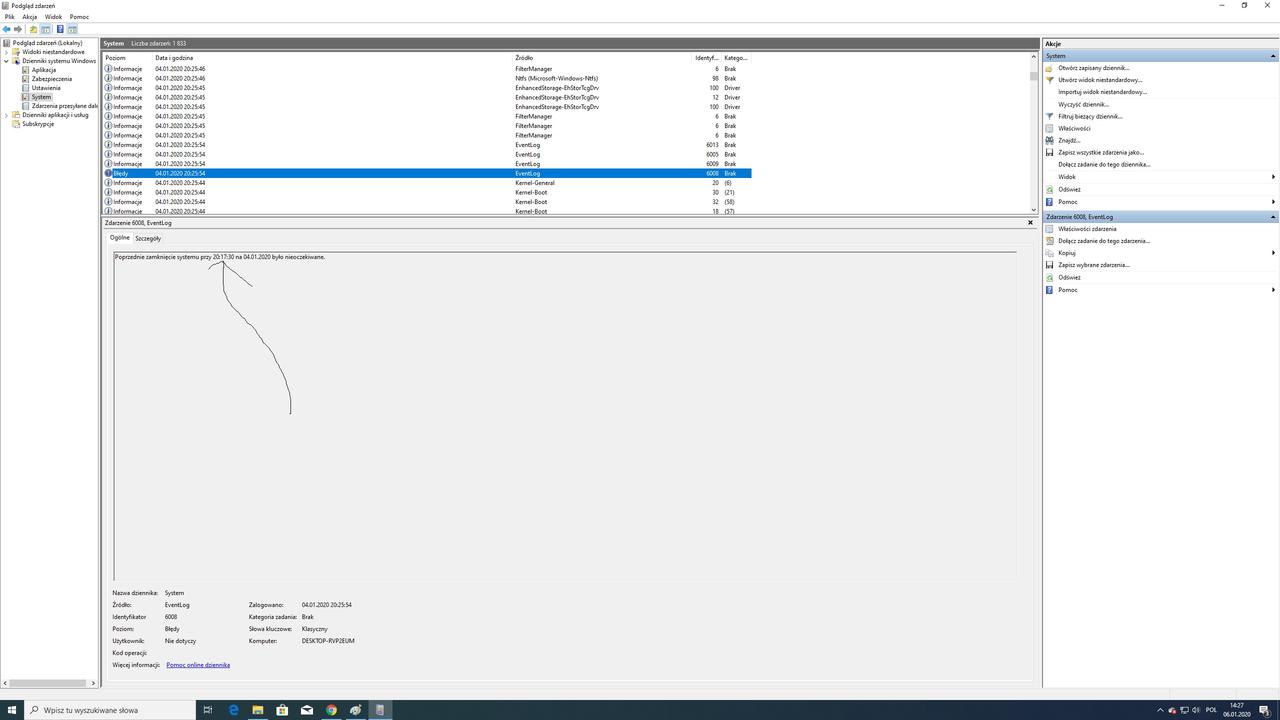The height and width of the screenshot is (720, 1280).
Task: Click the Pomoc help icon on toolbar
Action: (60, 29)
